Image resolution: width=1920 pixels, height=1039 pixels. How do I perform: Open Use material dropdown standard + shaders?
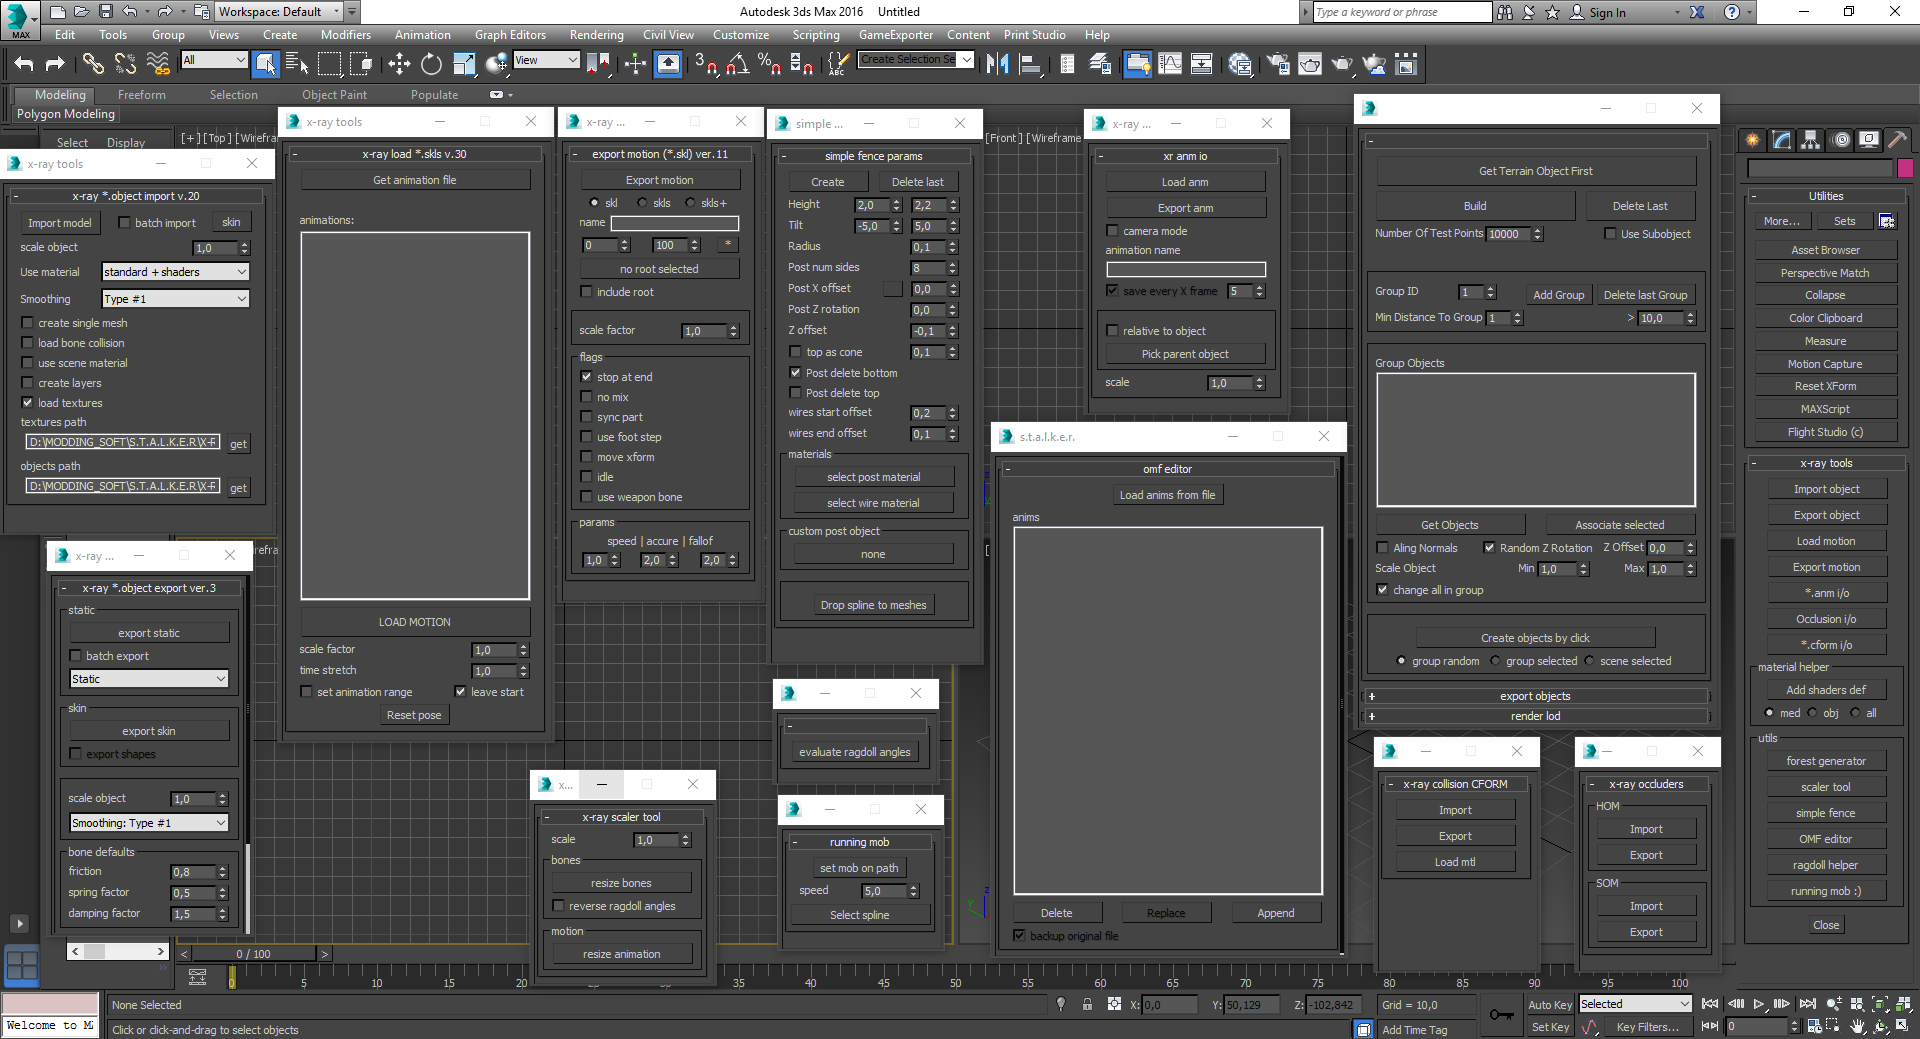point(175,272)
